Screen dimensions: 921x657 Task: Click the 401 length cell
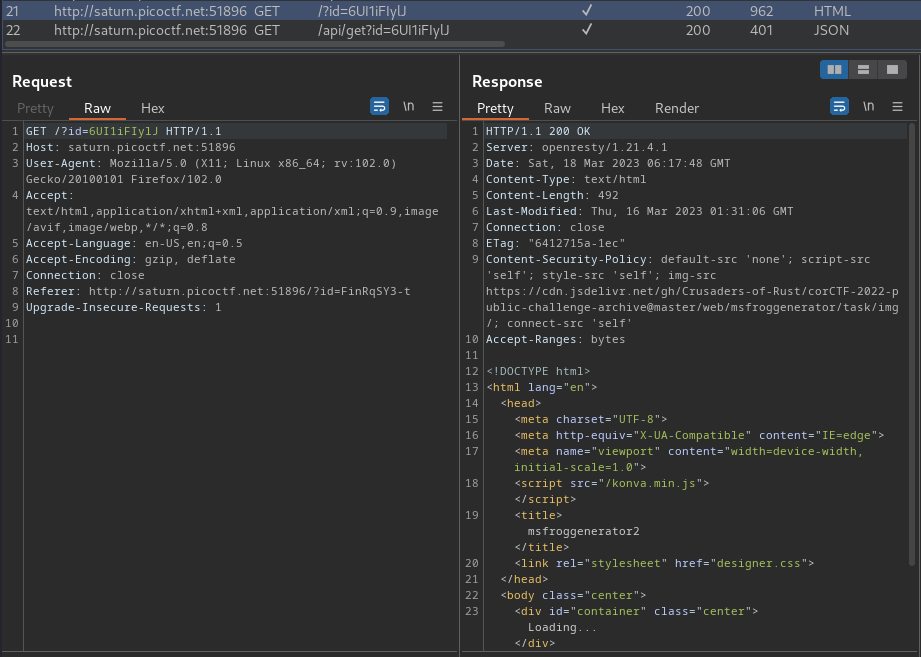(762, 31)
